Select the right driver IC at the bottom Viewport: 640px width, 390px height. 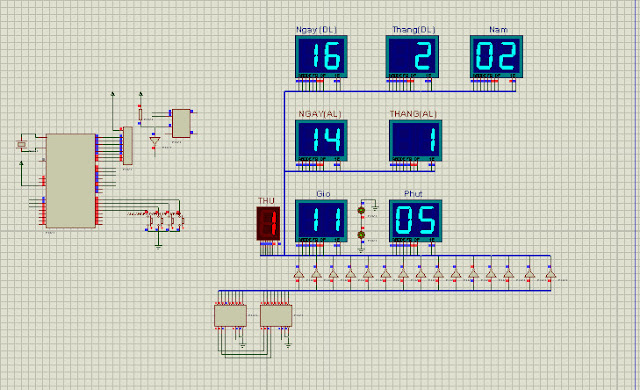276,316
